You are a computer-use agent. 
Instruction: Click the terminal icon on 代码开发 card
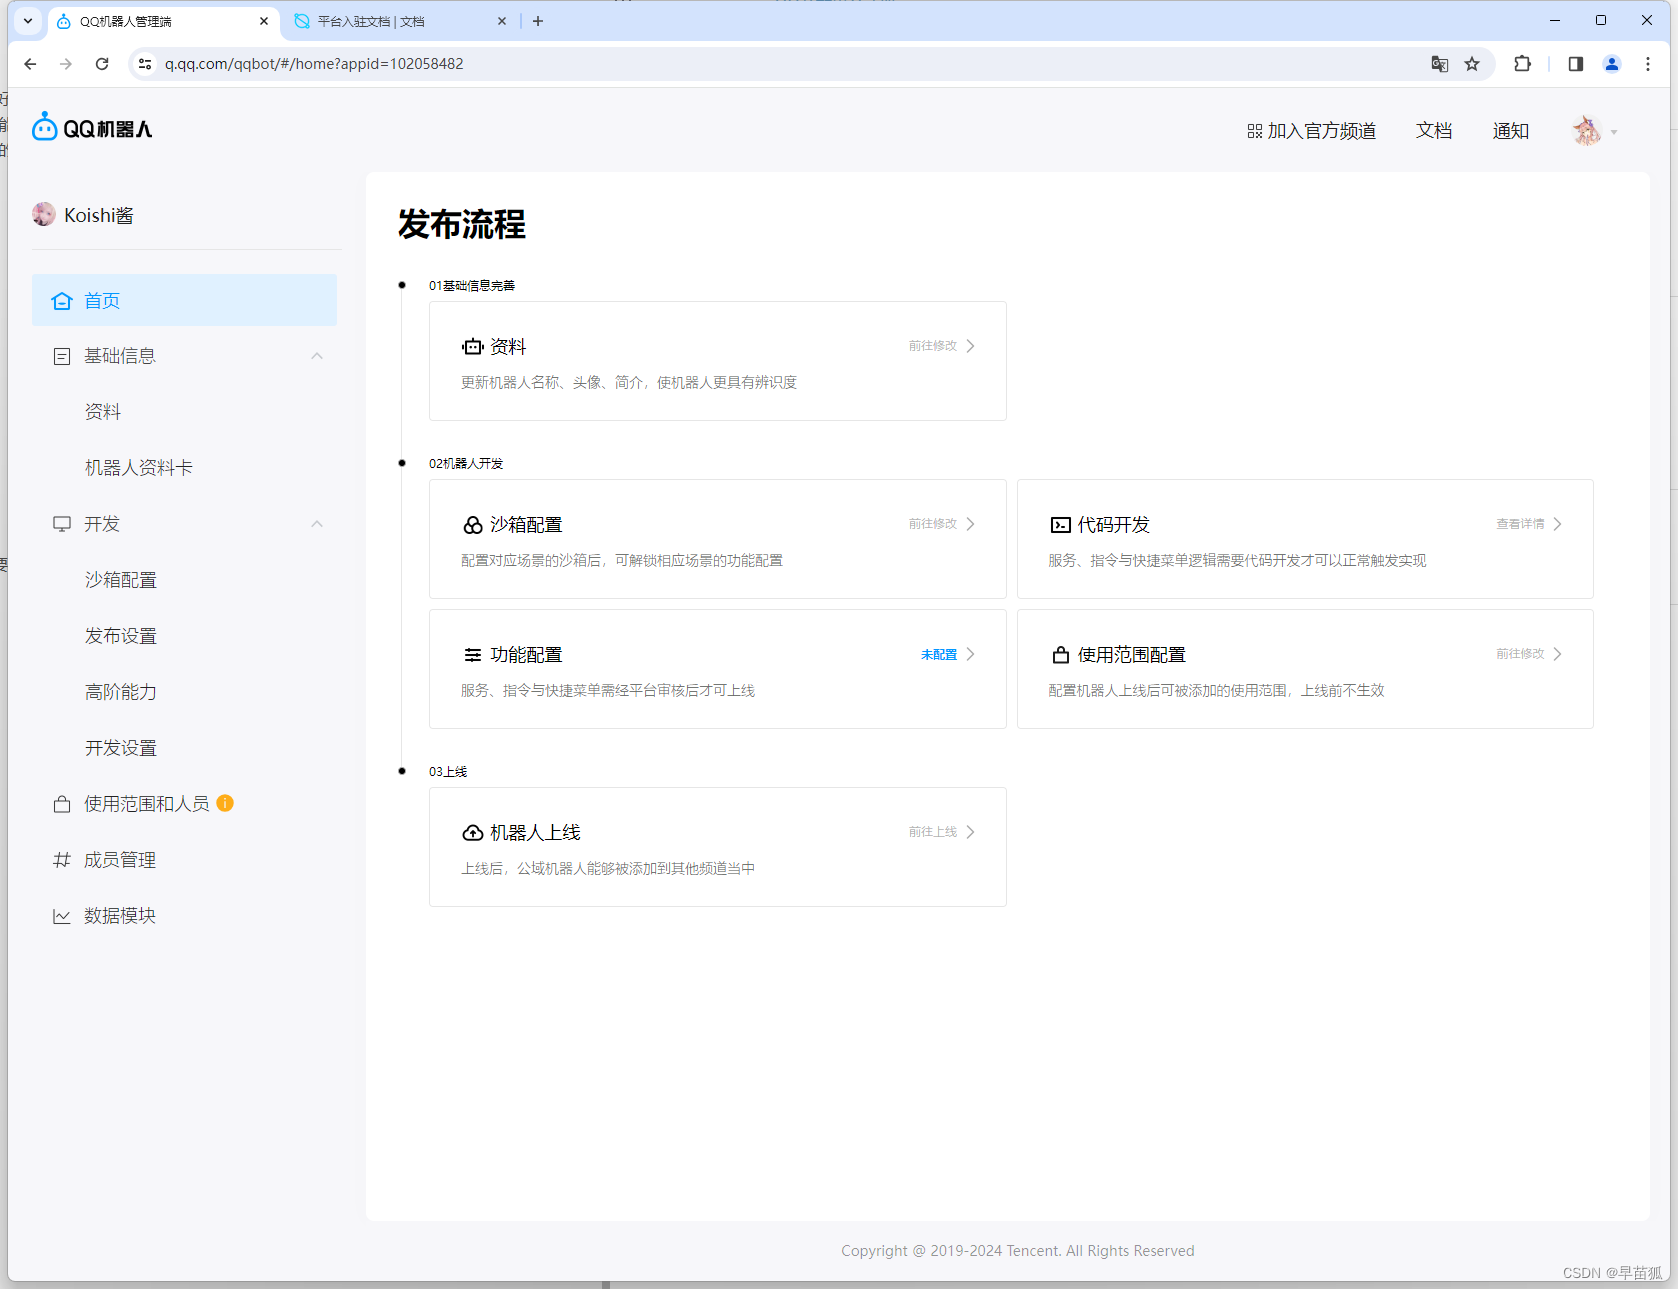point(1060,525)
